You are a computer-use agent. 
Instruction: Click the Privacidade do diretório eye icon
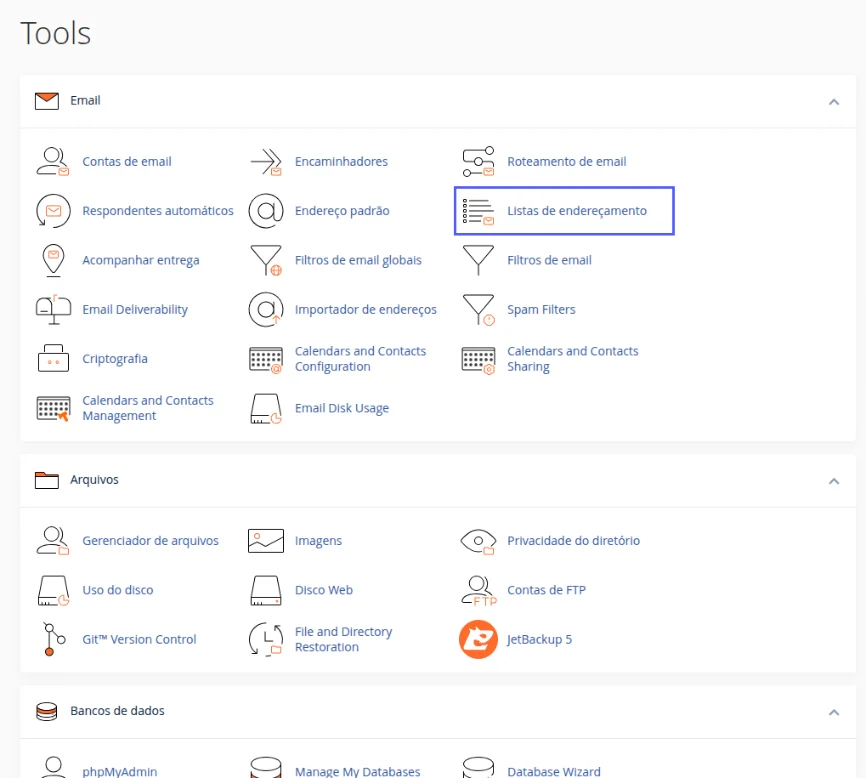(478, 542)
